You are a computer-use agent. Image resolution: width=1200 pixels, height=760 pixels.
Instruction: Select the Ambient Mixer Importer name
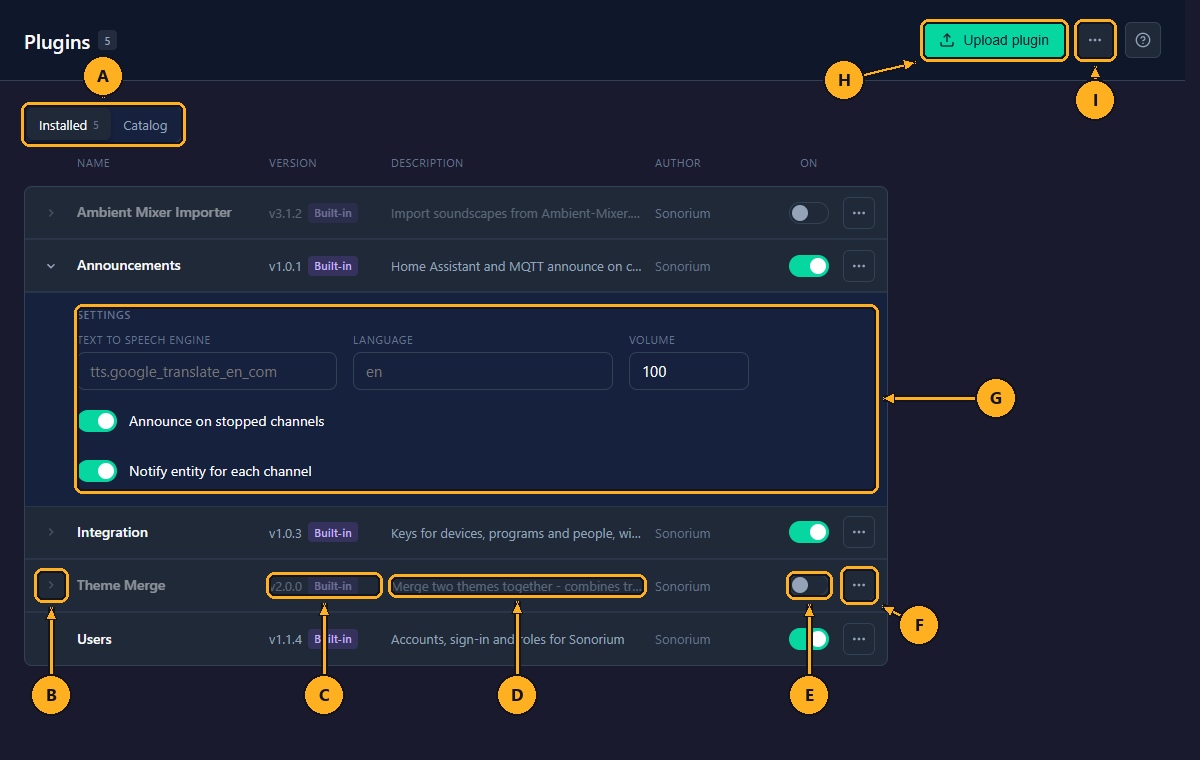click(x=154, y=213)
